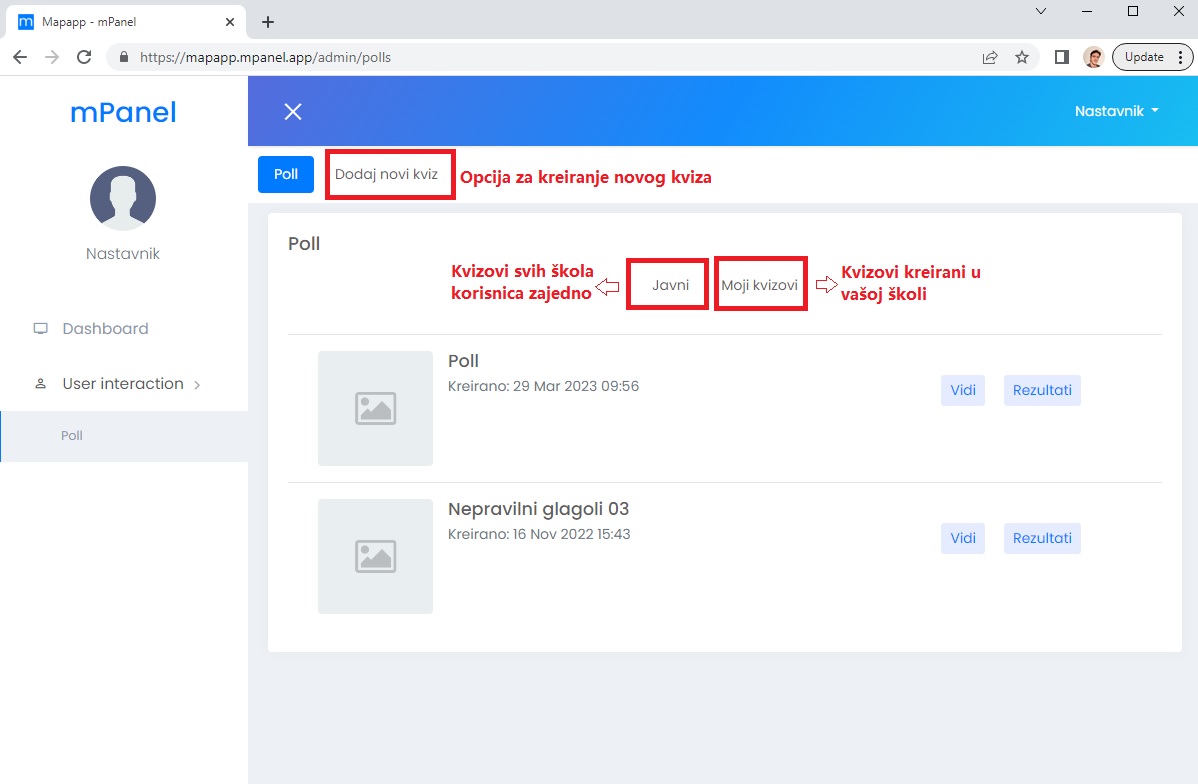
Task: Click Dodaj novi kviz
Action: coord(387,174)
